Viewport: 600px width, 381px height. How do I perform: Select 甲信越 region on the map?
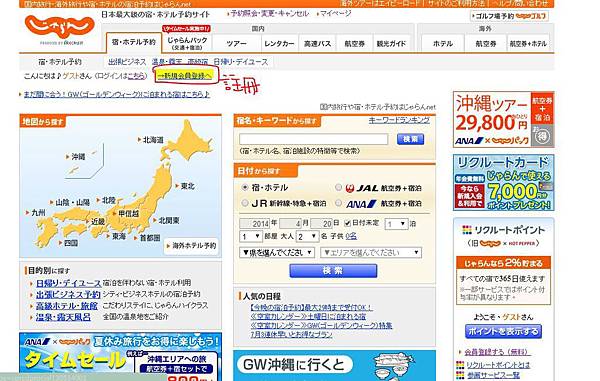pyautogui.click(x=128, y=214)
